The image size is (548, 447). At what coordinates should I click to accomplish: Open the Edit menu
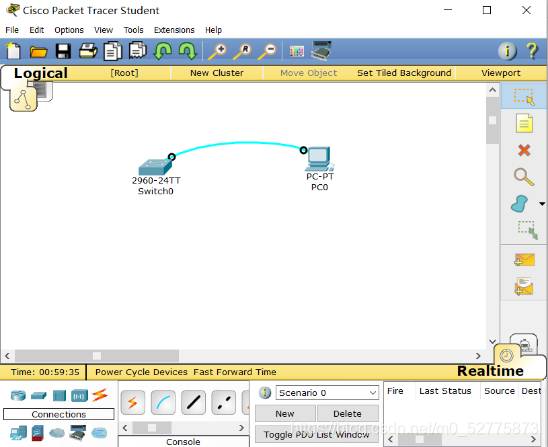[x=37, y=30]
